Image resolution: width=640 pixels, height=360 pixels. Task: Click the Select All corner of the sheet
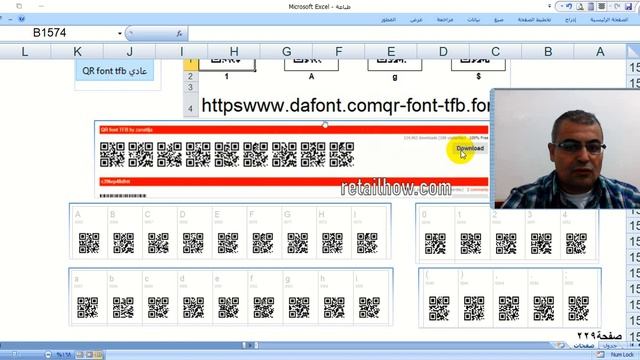point(633,51)
